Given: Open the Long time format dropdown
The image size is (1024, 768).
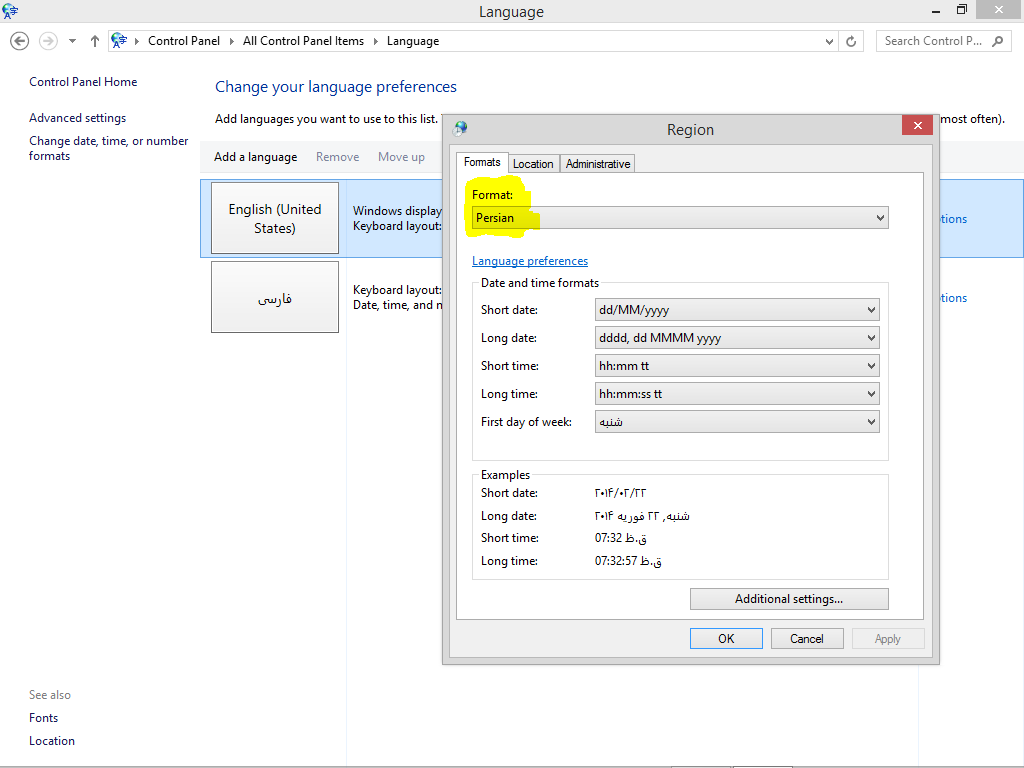Looking at the screenshot, I should tap(737, 394).
